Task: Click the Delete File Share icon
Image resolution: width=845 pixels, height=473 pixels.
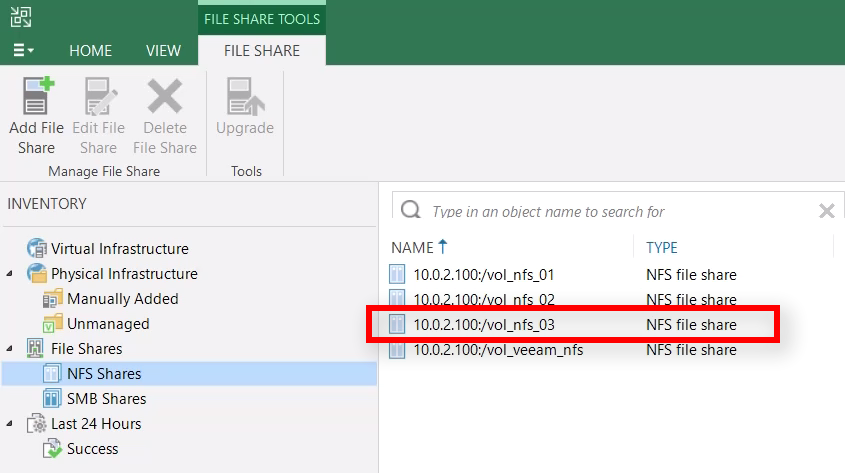Action: pyautogui.click(x=164, y=98)
